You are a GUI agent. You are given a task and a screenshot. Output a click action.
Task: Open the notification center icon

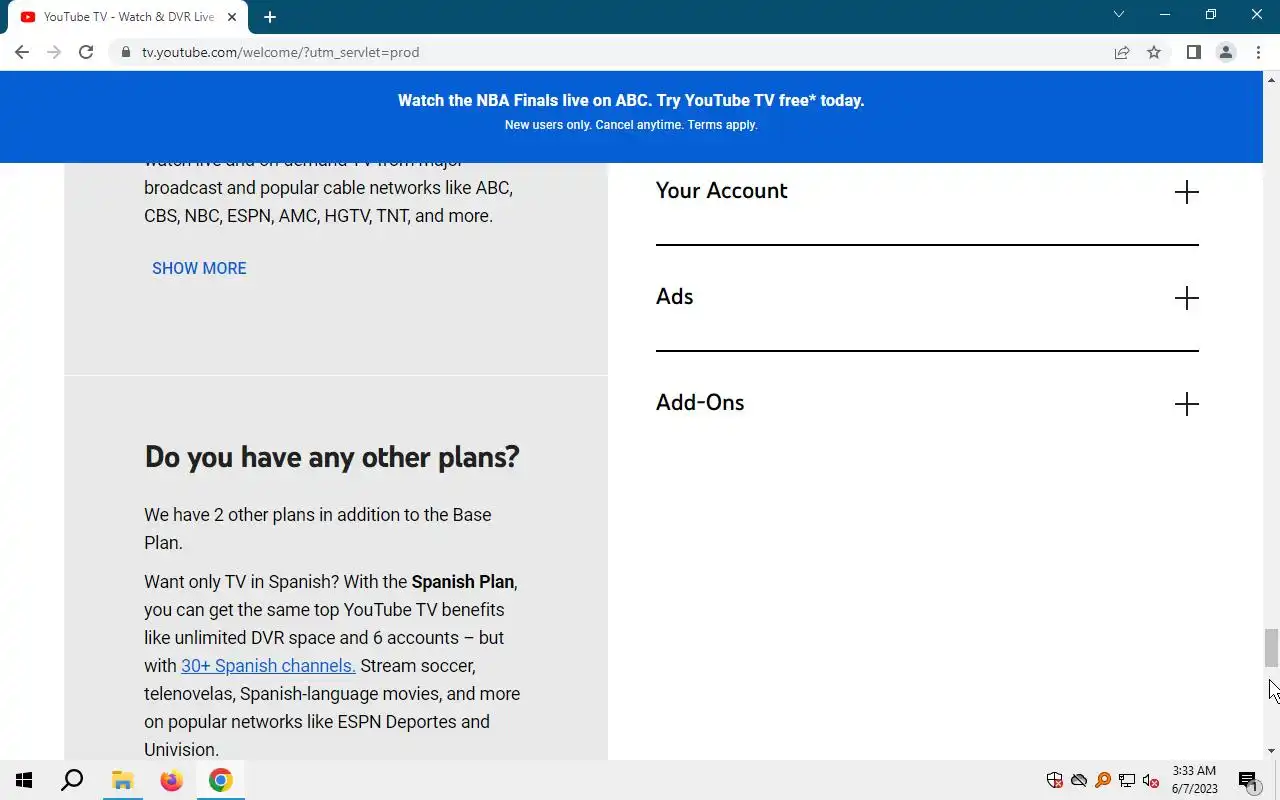tap(1248, 780)
